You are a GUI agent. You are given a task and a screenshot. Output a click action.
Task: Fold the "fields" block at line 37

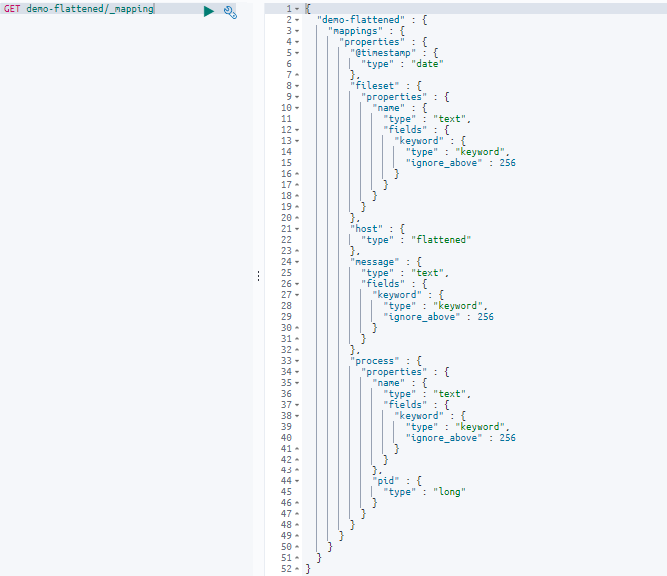click(x=297, y=405)
